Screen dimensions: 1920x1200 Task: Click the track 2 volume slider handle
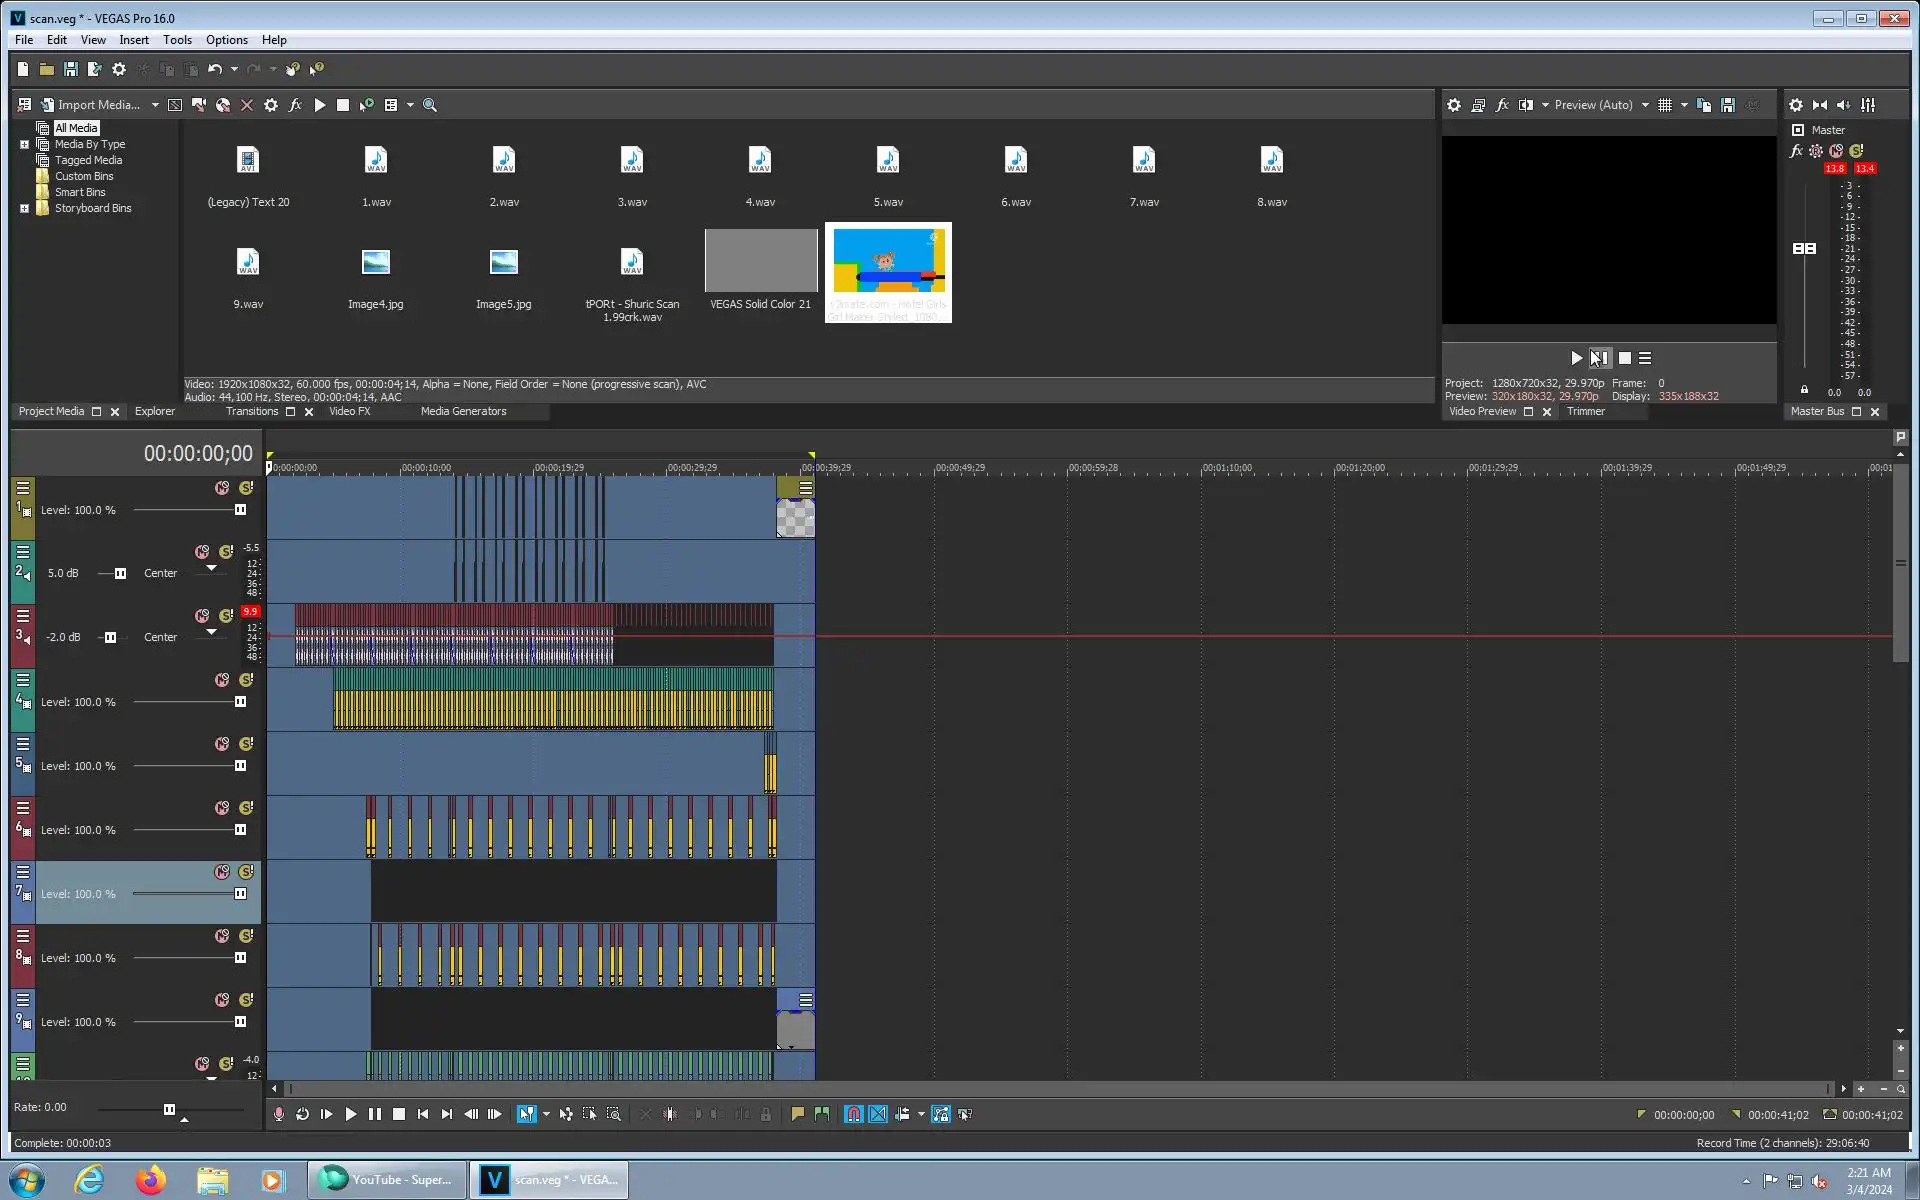tap(120, 573)
